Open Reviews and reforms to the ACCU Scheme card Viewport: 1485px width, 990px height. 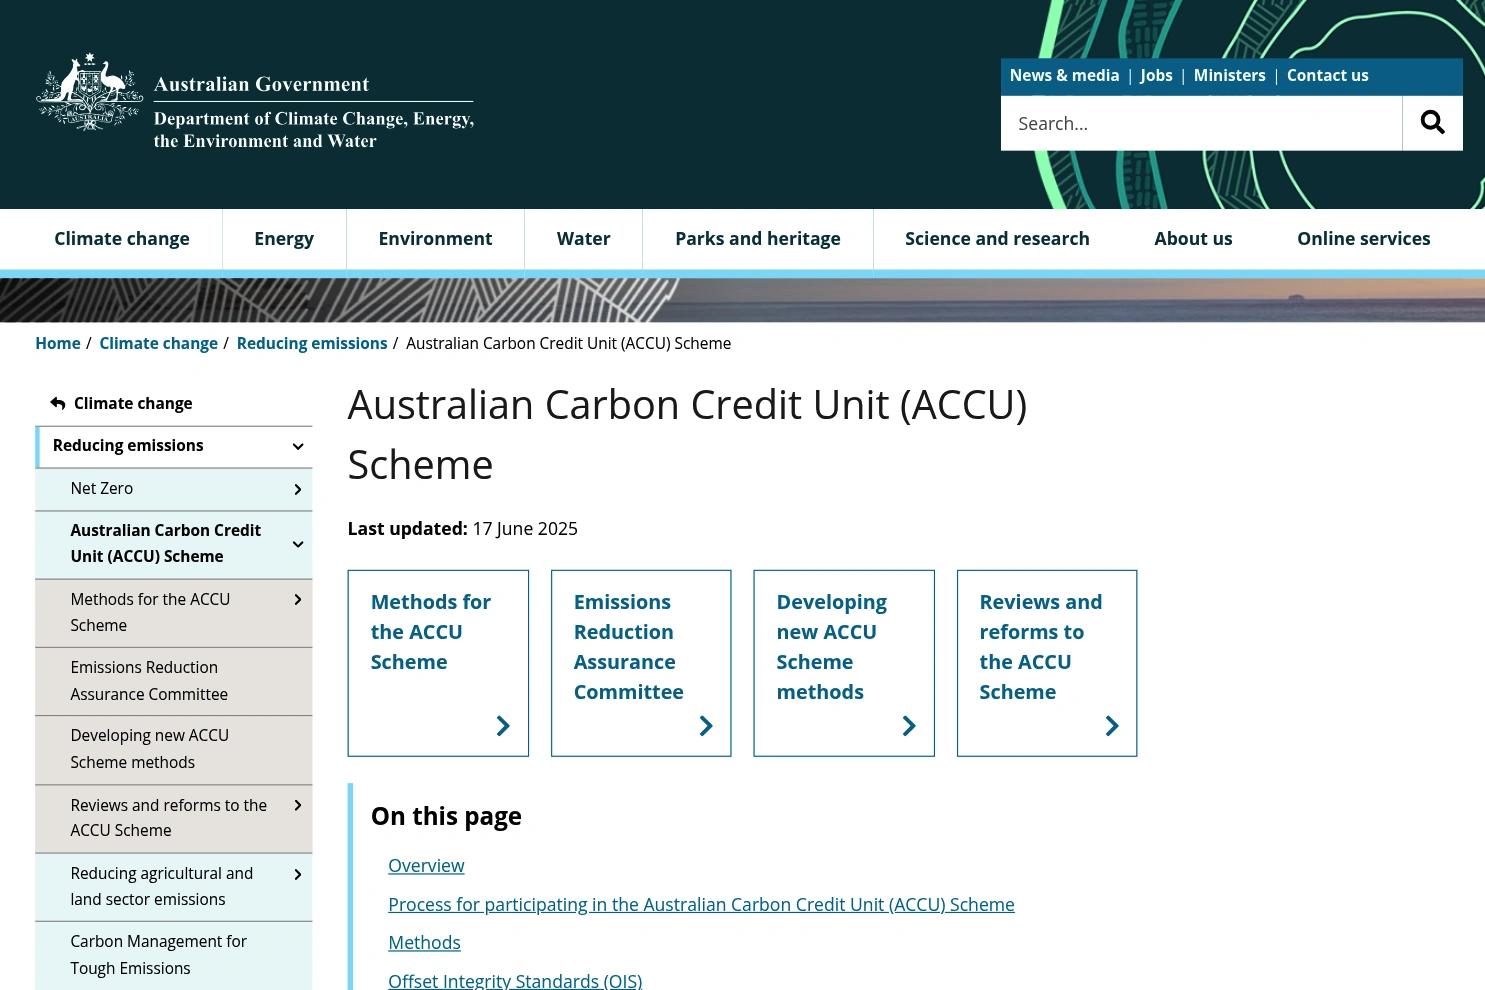pos(1047,663)
